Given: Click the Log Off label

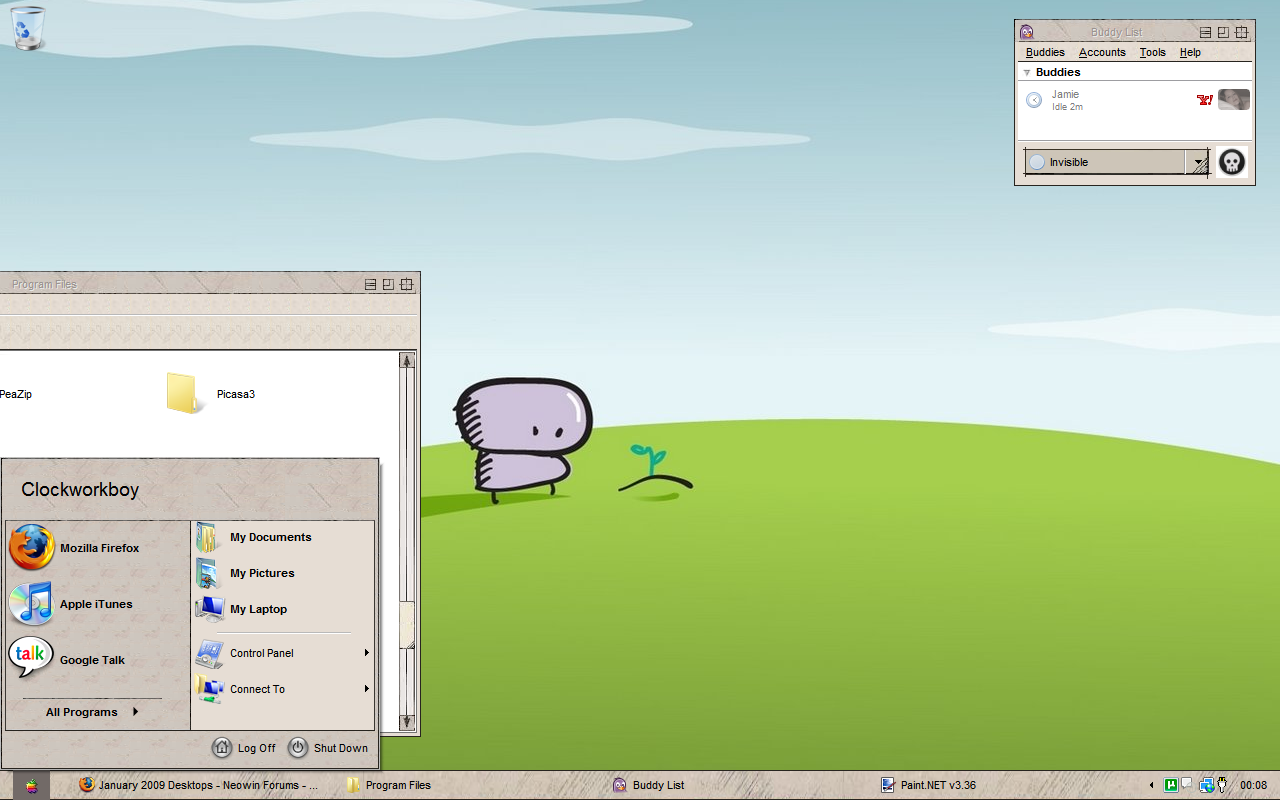Looking at the screenshot, I should pos(257,748).
